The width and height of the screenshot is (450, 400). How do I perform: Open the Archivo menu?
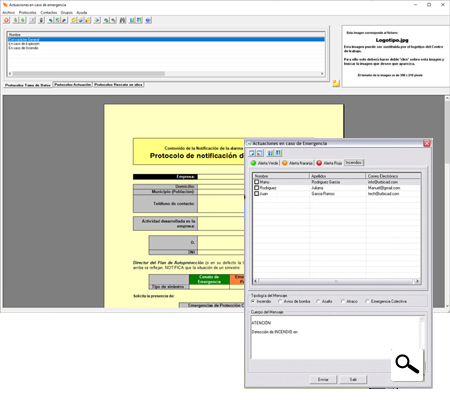click(x=9, y=13)
